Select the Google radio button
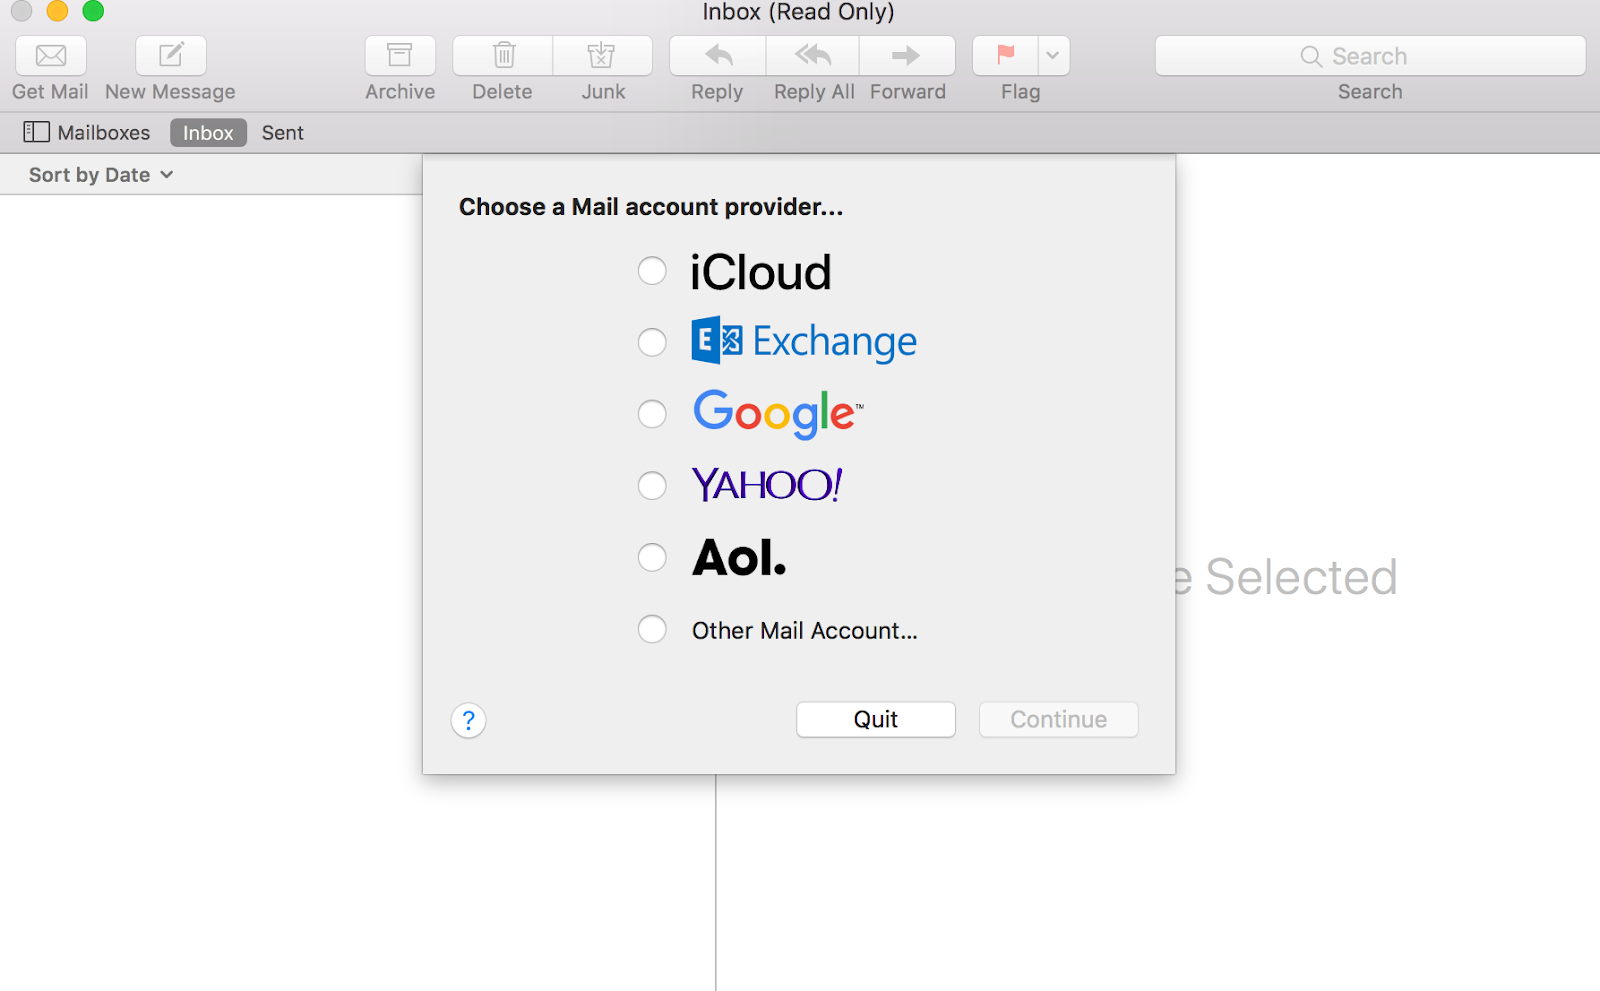 coord(652,414)
